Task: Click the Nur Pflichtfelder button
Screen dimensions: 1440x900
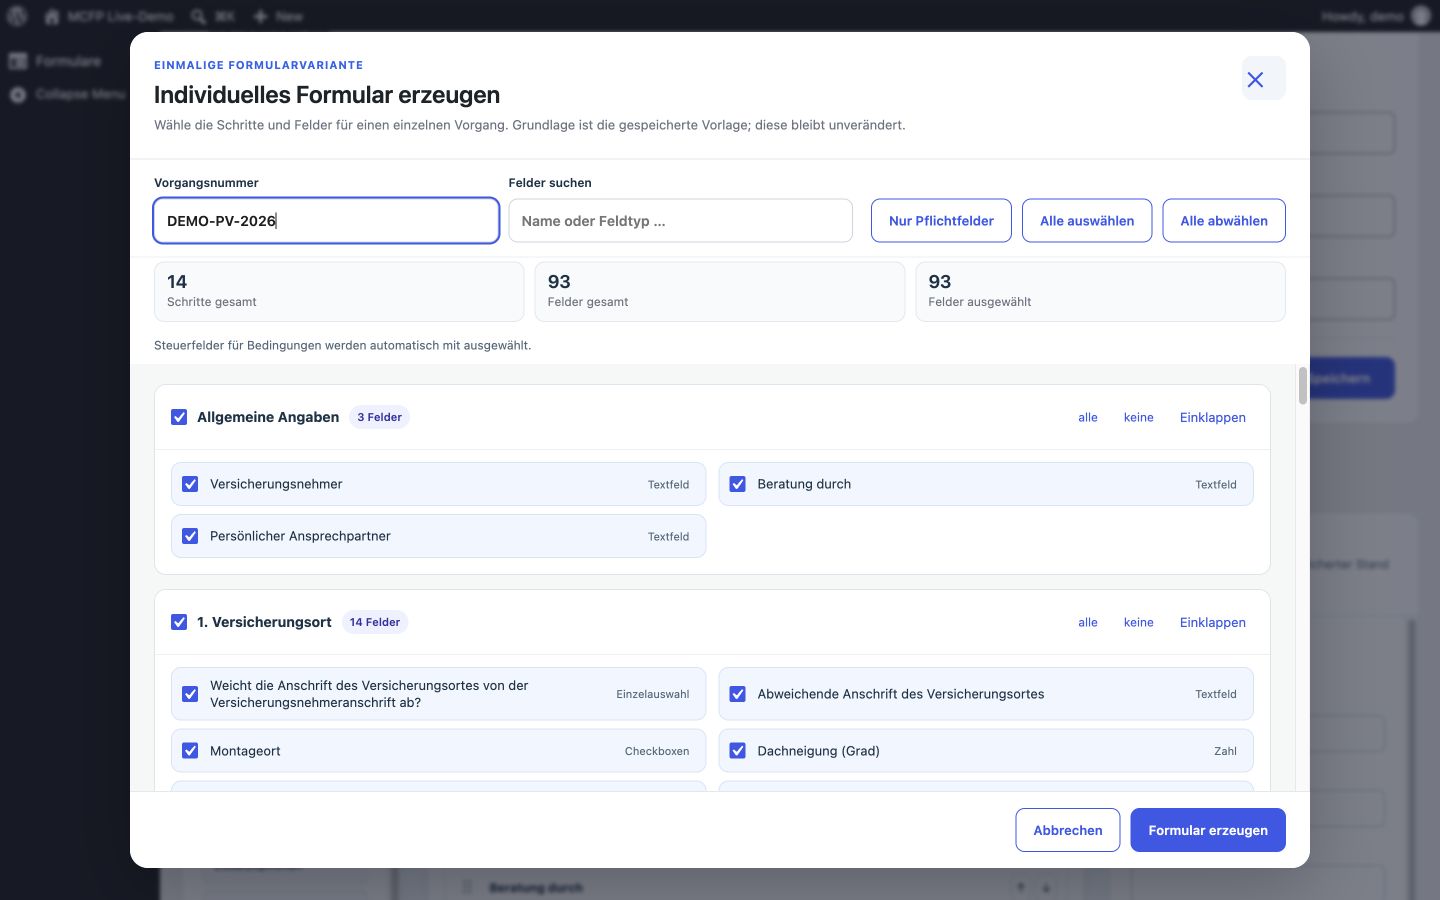Action: pyautogui.click(x=941, y=221)
